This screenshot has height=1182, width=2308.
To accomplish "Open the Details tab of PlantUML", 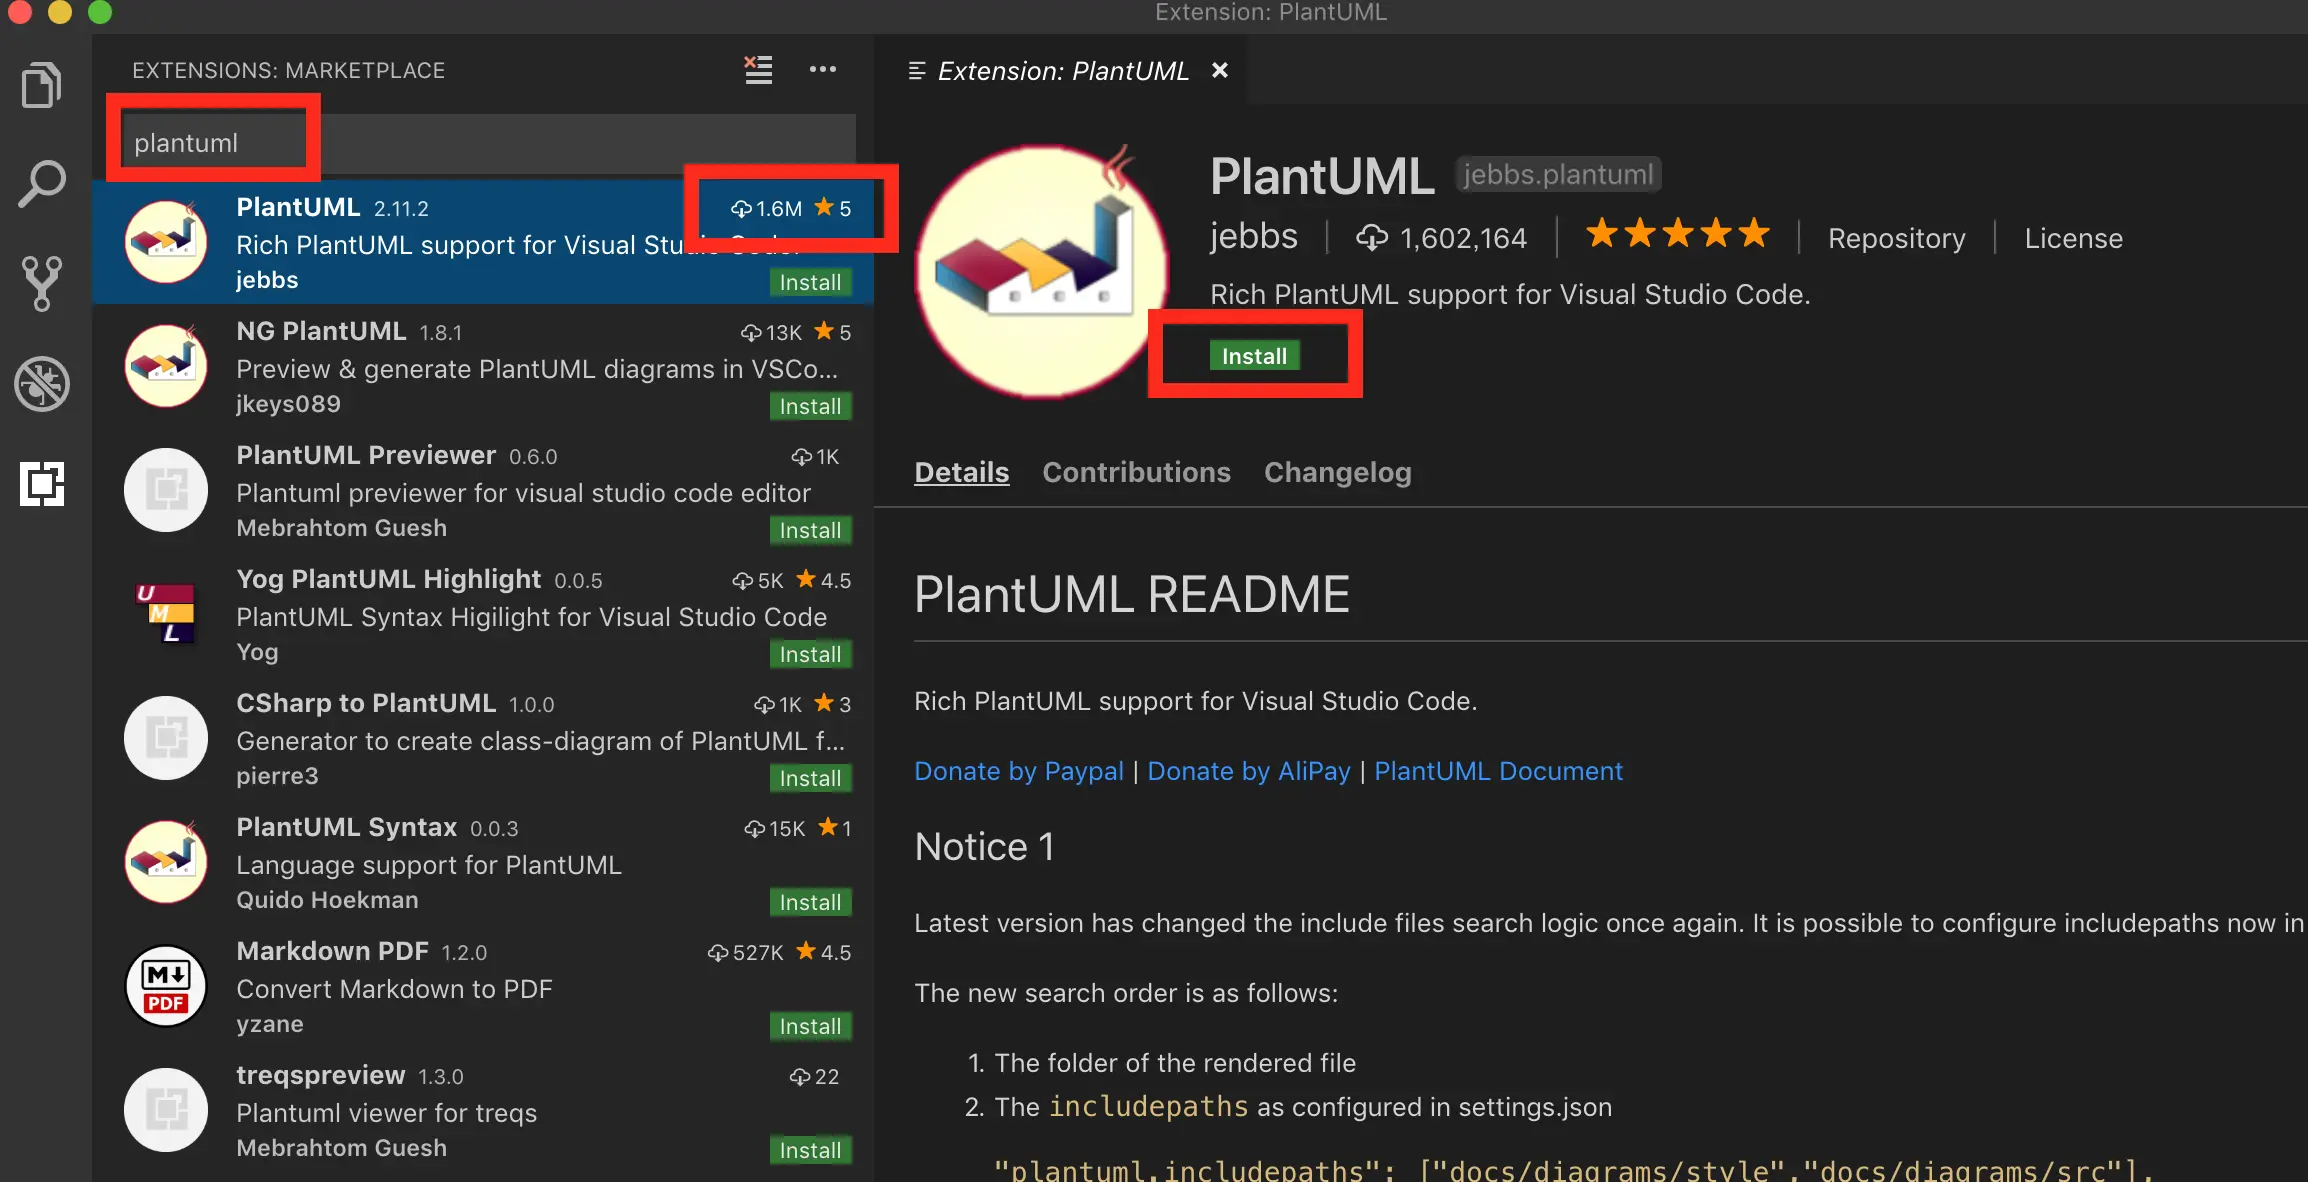I will (x=960, y=471).
